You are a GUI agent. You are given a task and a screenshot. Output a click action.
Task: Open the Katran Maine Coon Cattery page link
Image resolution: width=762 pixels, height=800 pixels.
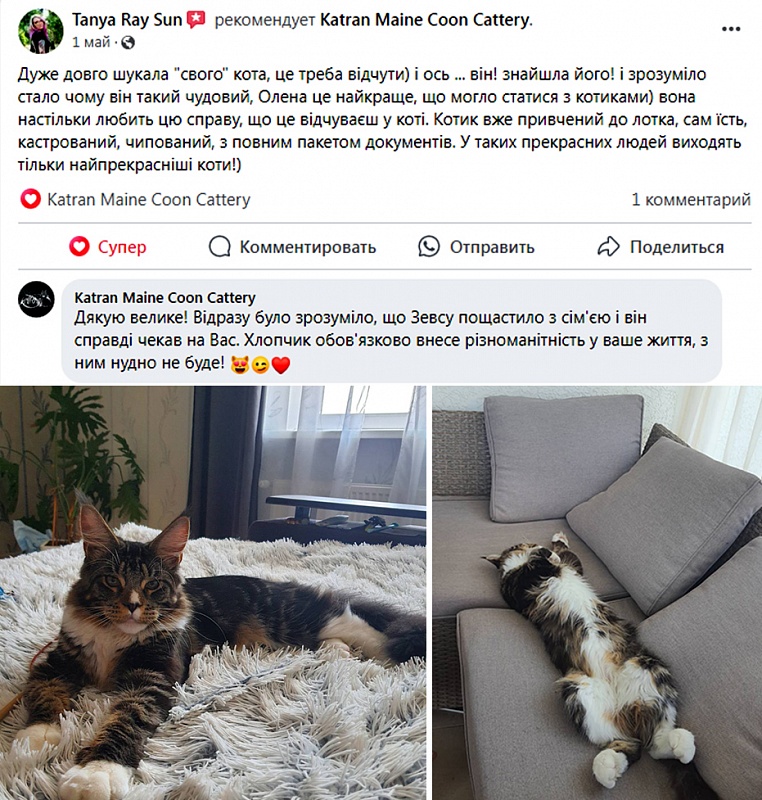[424, 20]
